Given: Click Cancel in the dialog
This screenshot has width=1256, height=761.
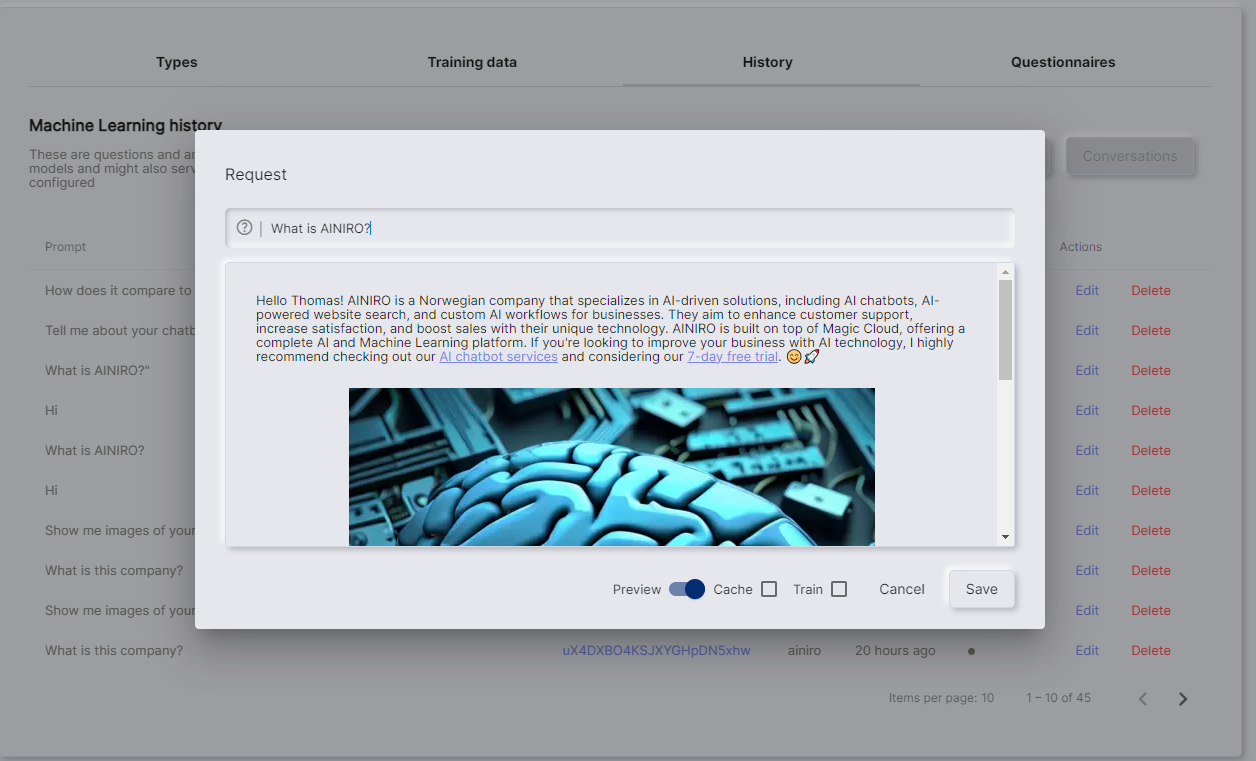Looking at the screenshot, I should [x=902, y=589].
